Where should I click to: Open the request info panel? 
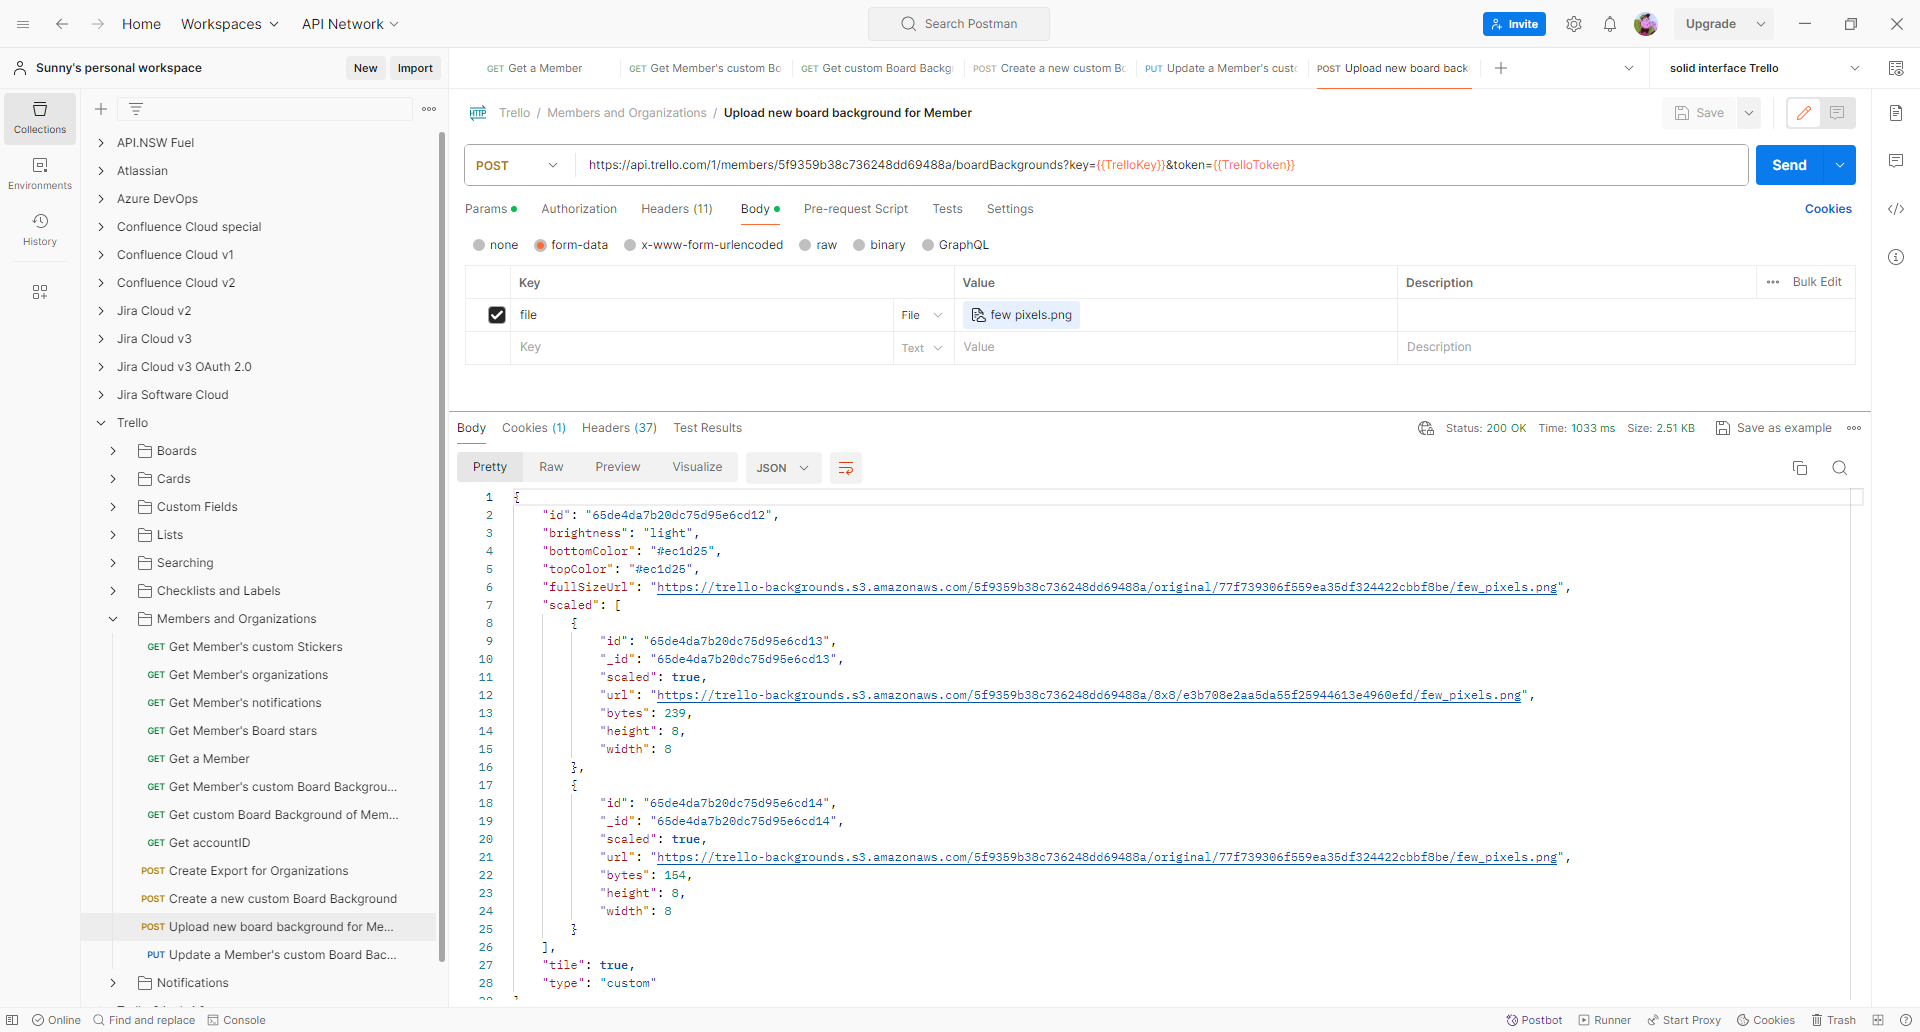[x=1896, y=257]
